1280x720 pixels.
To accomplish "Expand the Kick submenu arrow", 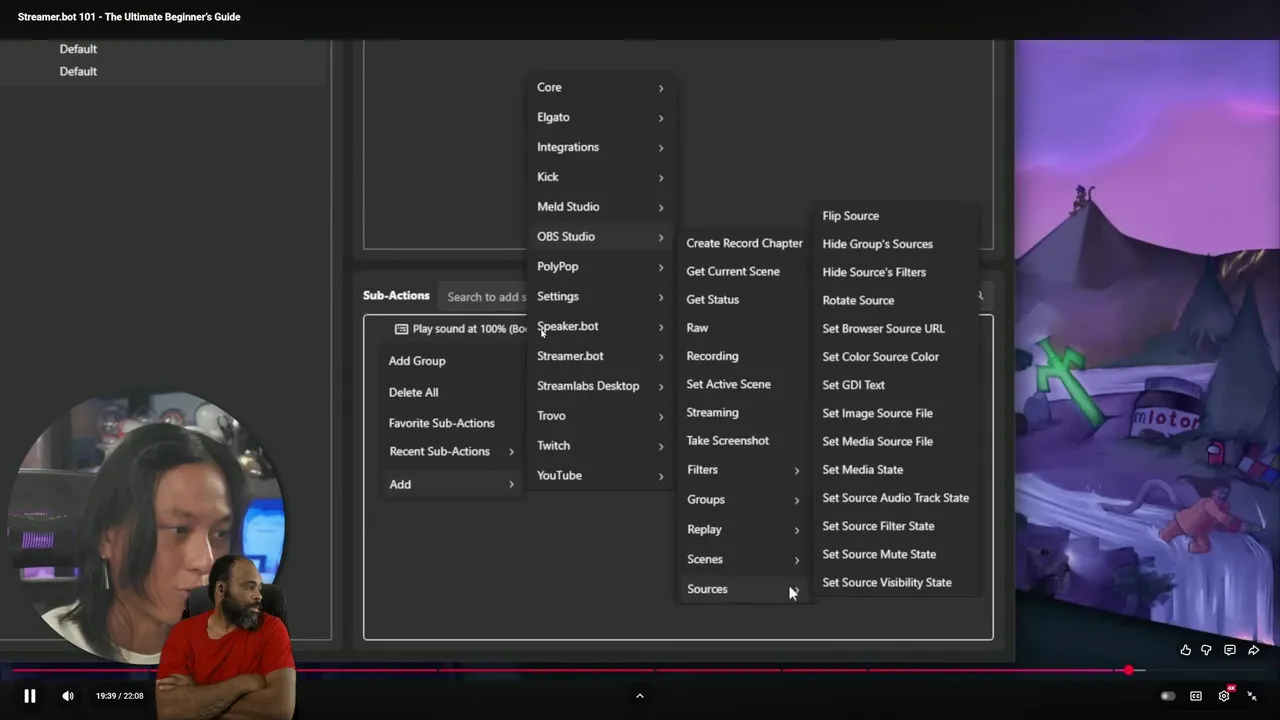I will click(661, 178).
